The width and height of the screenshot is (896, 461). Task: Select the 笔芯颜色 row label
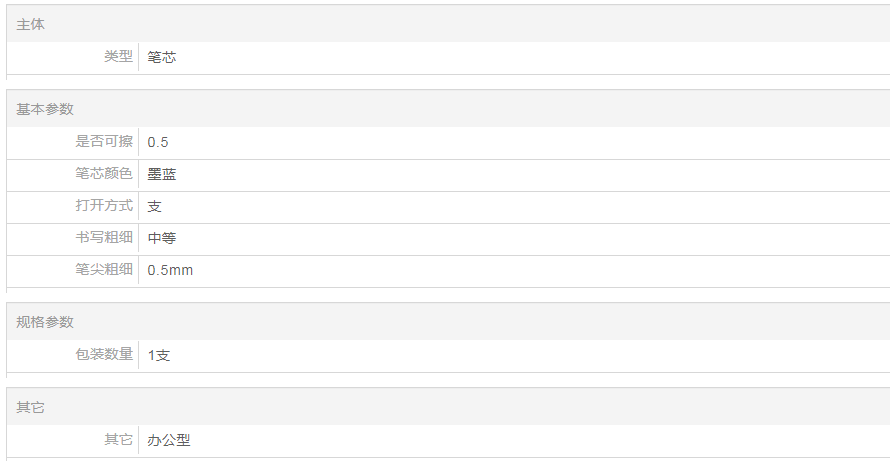[x=104, y=174]
